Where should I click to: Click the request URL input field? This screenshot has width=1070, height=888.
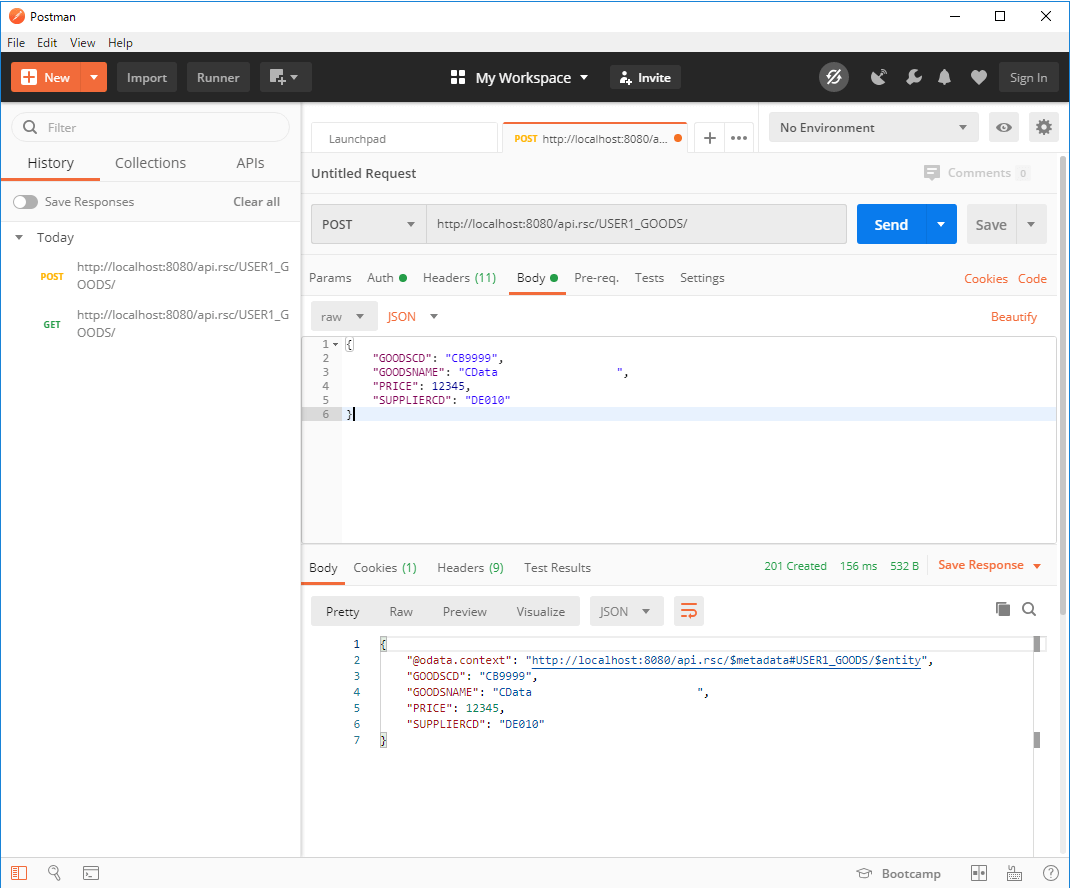(x=636, y=225)
